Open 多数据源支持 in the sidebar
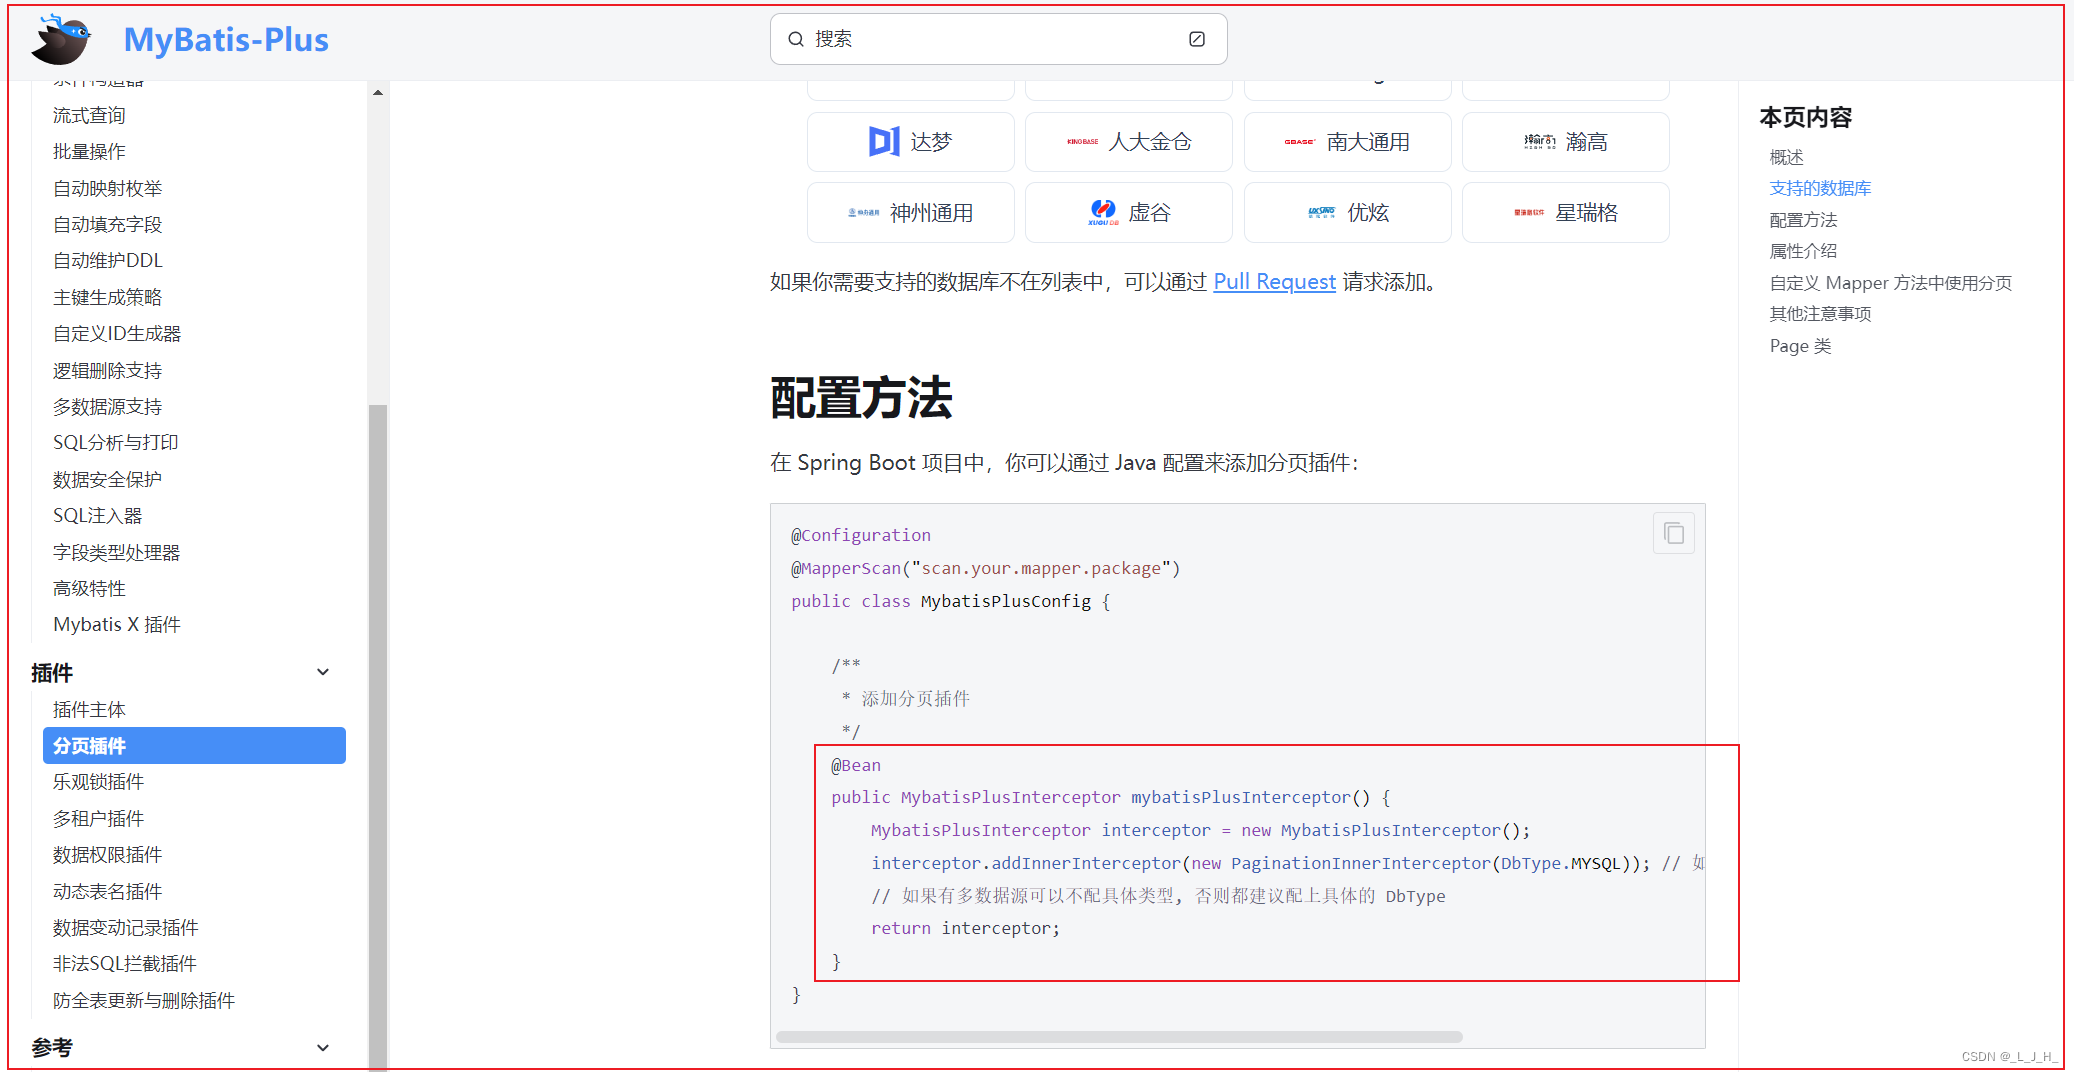This screenshot has width=2074, height=1072. (107, 407)
